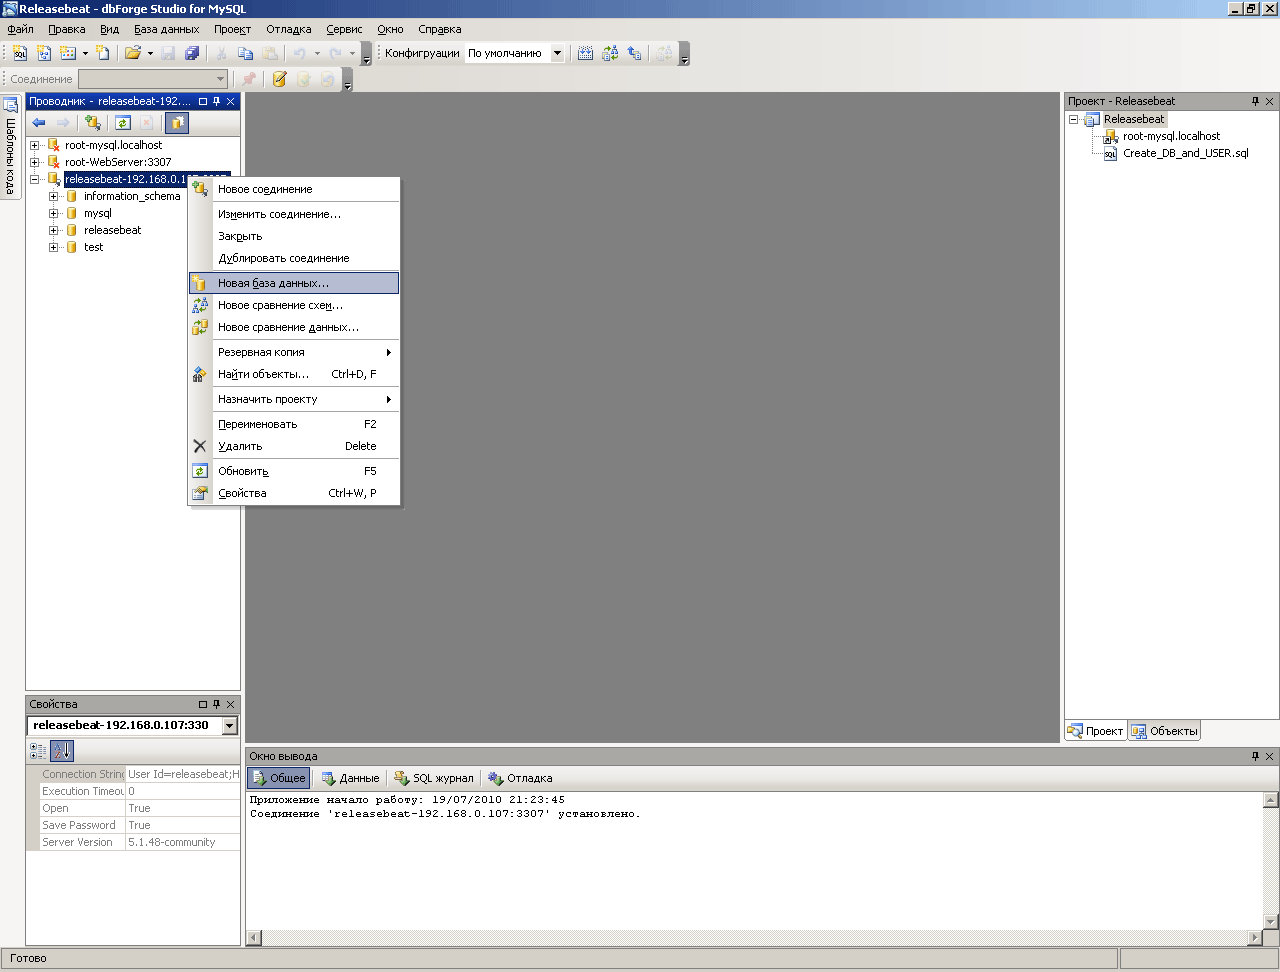Choose Дублировать соединение in the context menu
1280x972 pixels.
click(294, 258)
